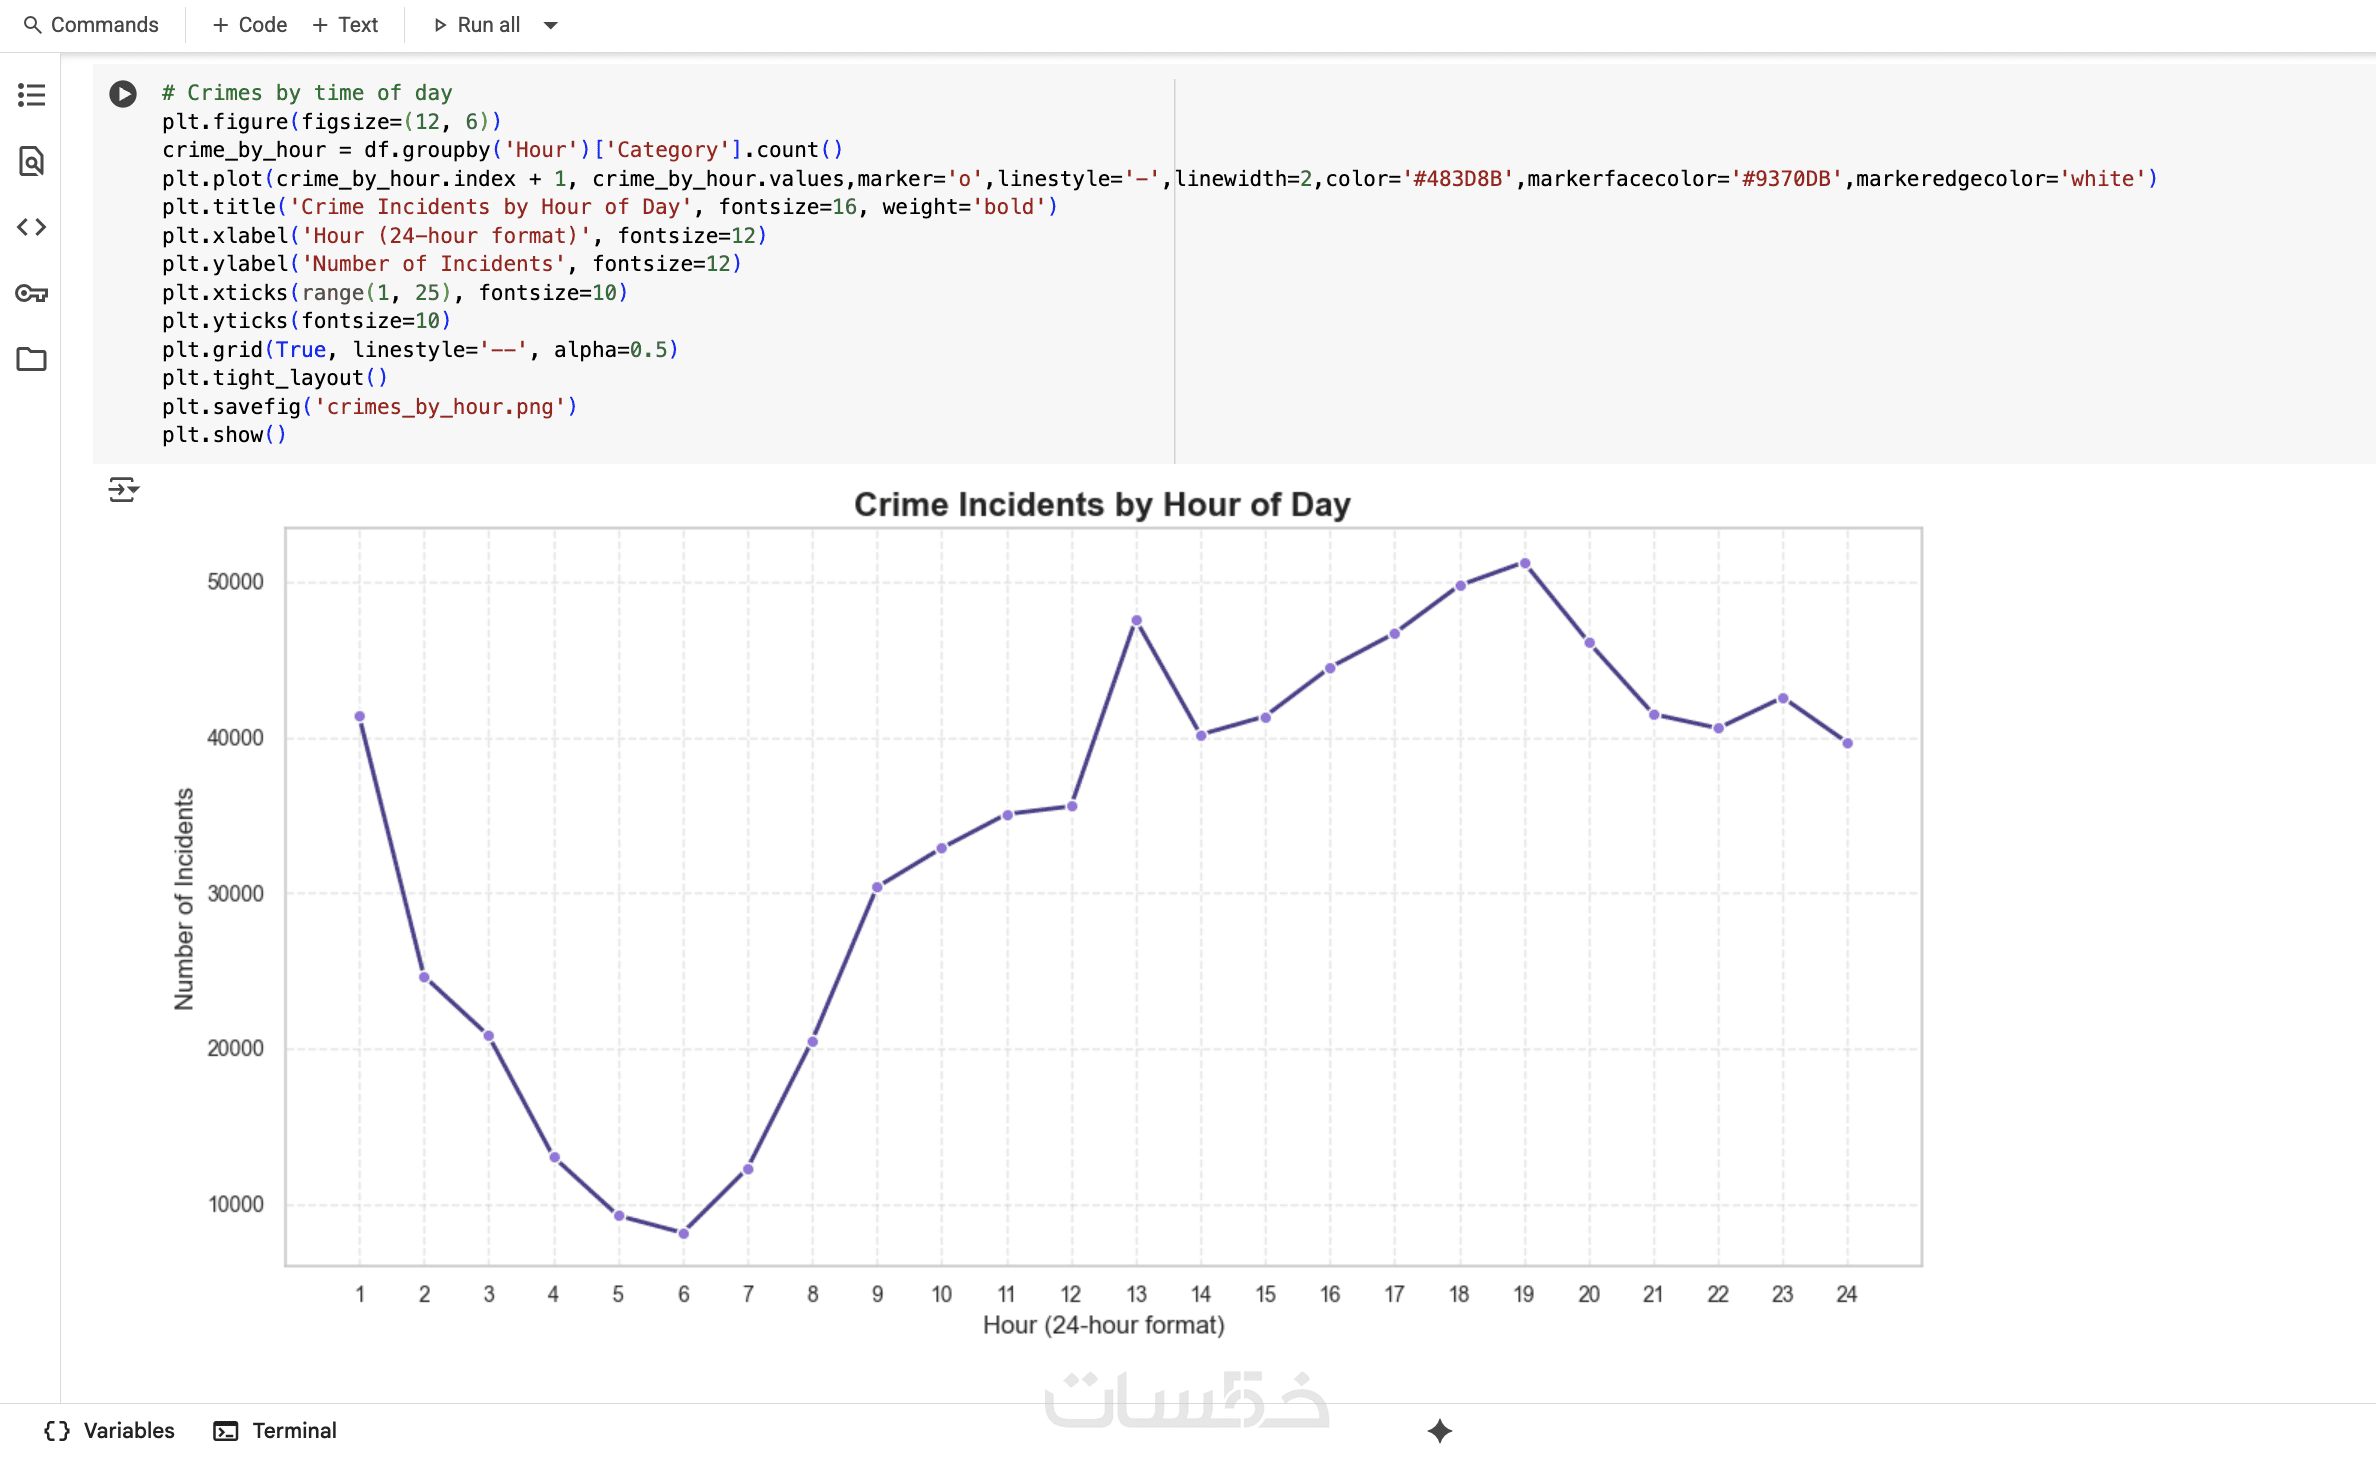The height and width of the screenshot is (1458, 2376).
Task: Click the chart title Crime Incidents by Hour
Action: coord(1101,505)
